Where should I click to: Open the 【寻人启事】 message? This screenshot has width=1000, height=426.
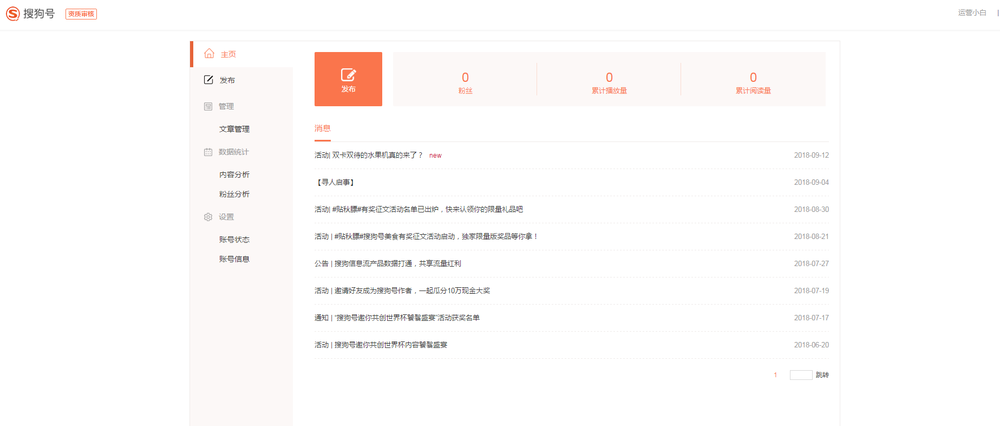335,182
